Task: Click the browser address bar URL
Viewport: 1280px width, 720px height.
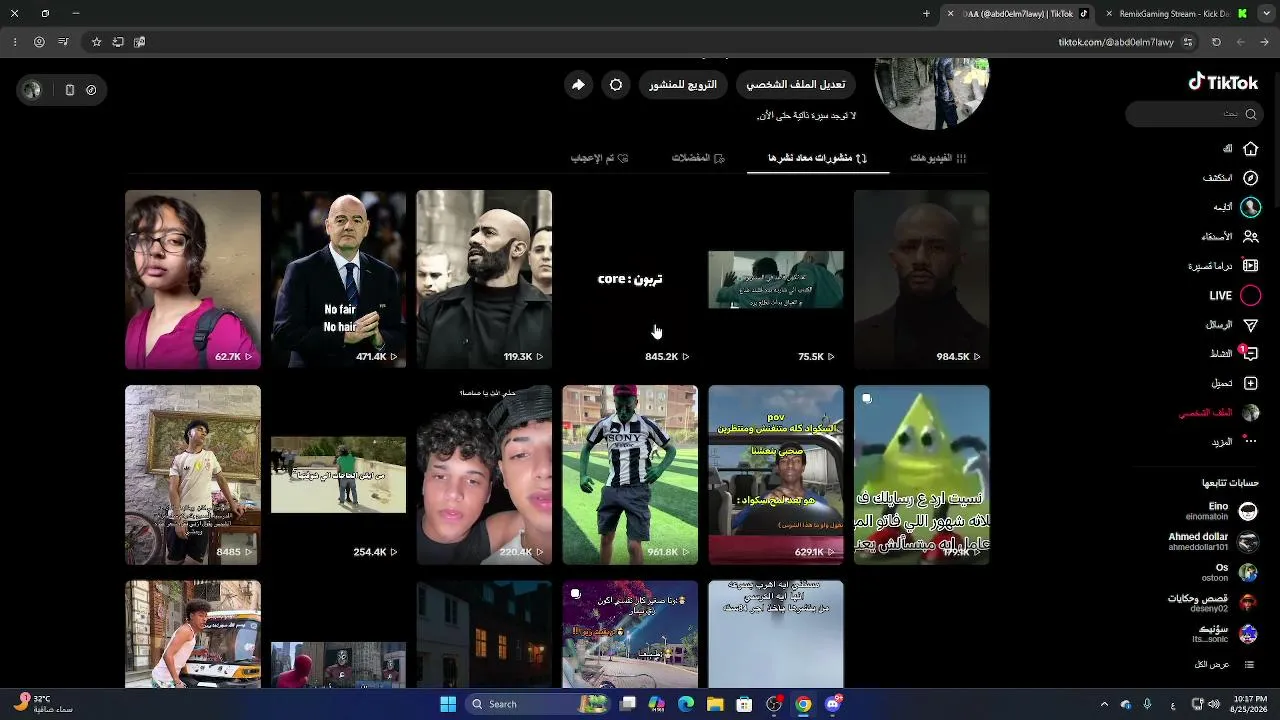Action: pos(1116,42)
